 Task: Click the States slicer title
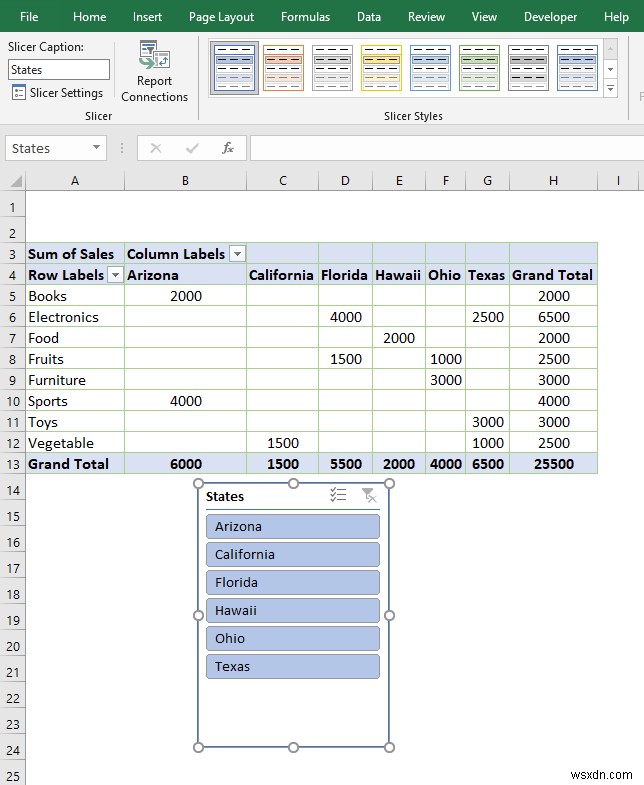coord(225,496)
